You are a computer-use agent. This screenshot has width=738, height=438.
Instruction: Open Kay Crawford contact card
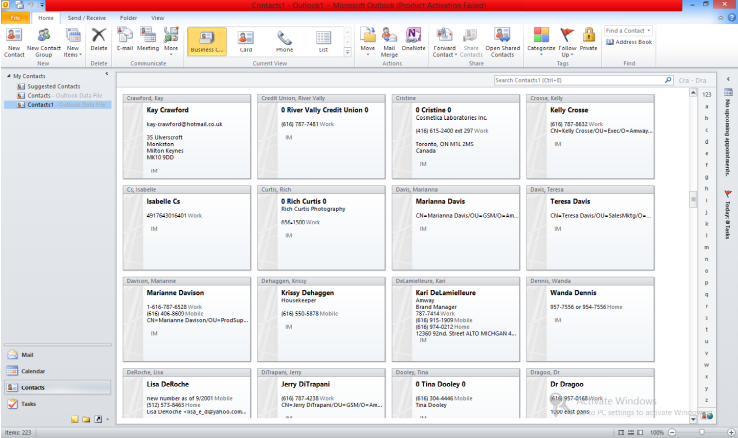click(187, 136)
